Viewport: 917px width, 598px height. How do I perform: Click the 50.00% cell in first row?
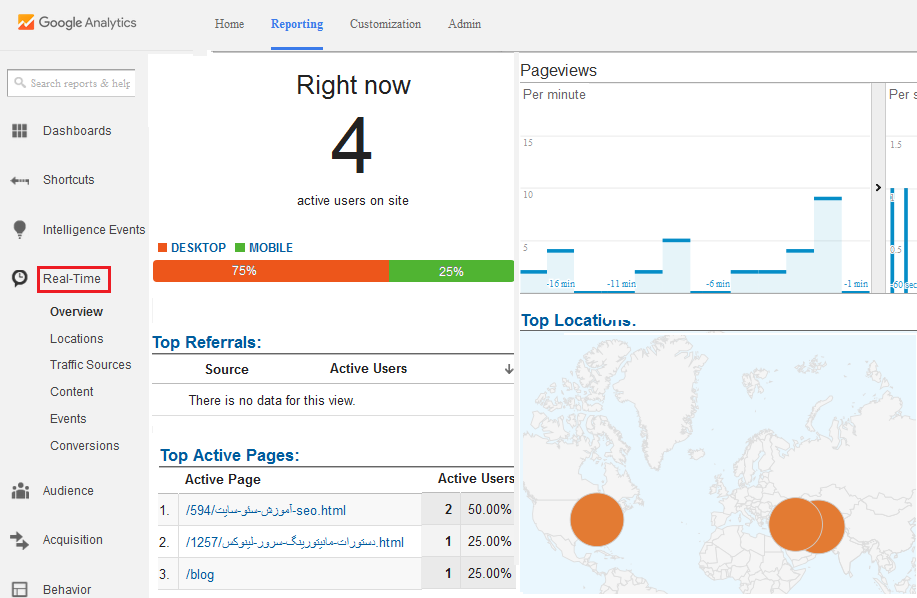pyautogui.click(x=489, y=509)
